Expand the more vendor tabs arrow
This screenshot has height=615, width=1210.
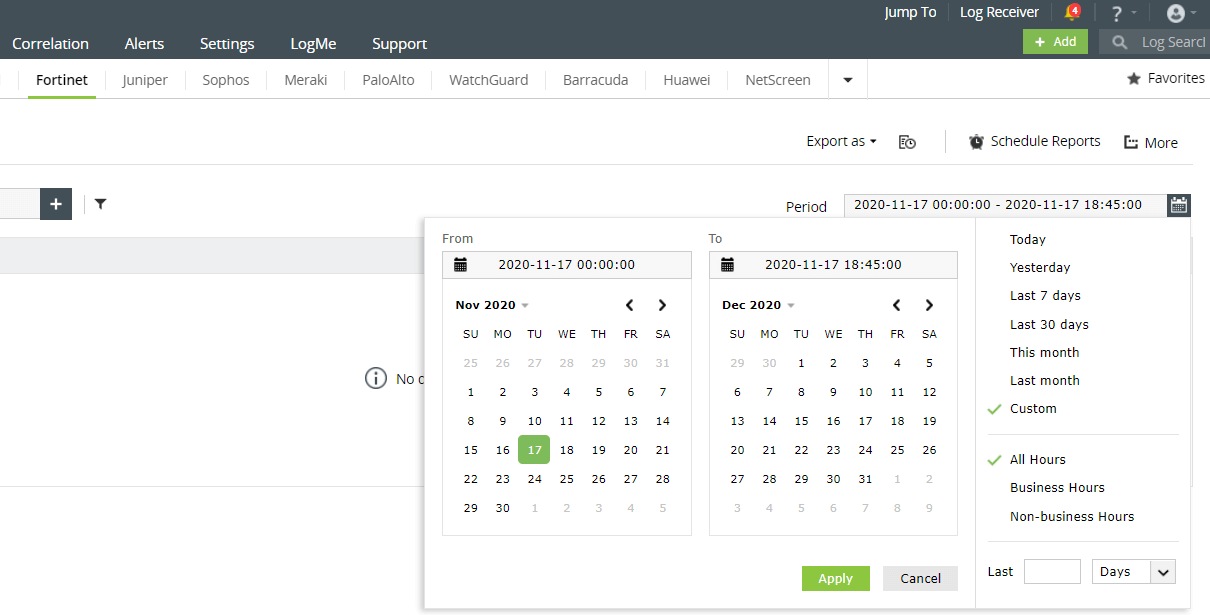point(848,80)
